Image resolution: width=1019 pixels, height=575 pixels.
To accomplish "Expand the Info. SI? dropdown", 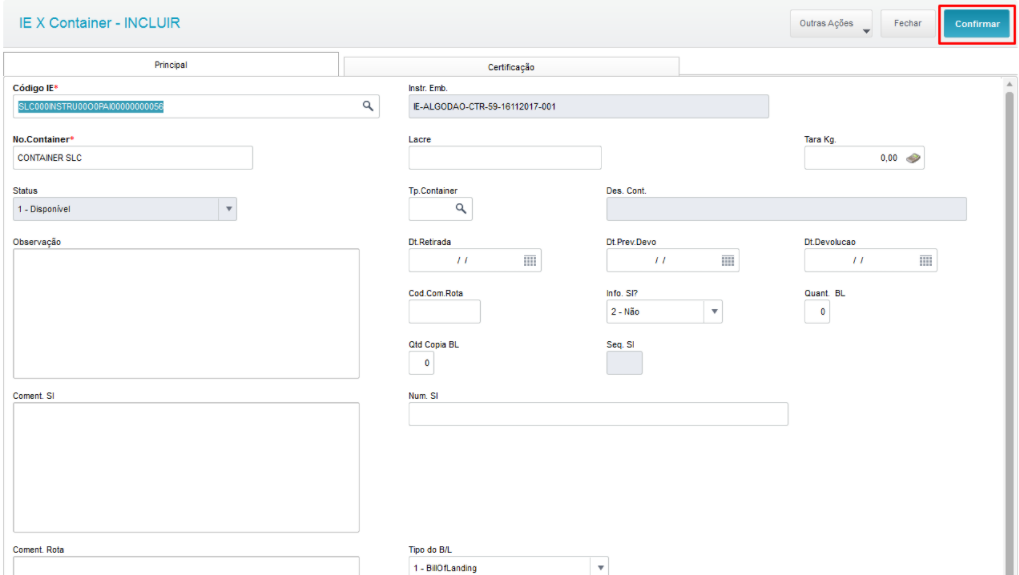I will click(x=714, y=312).
